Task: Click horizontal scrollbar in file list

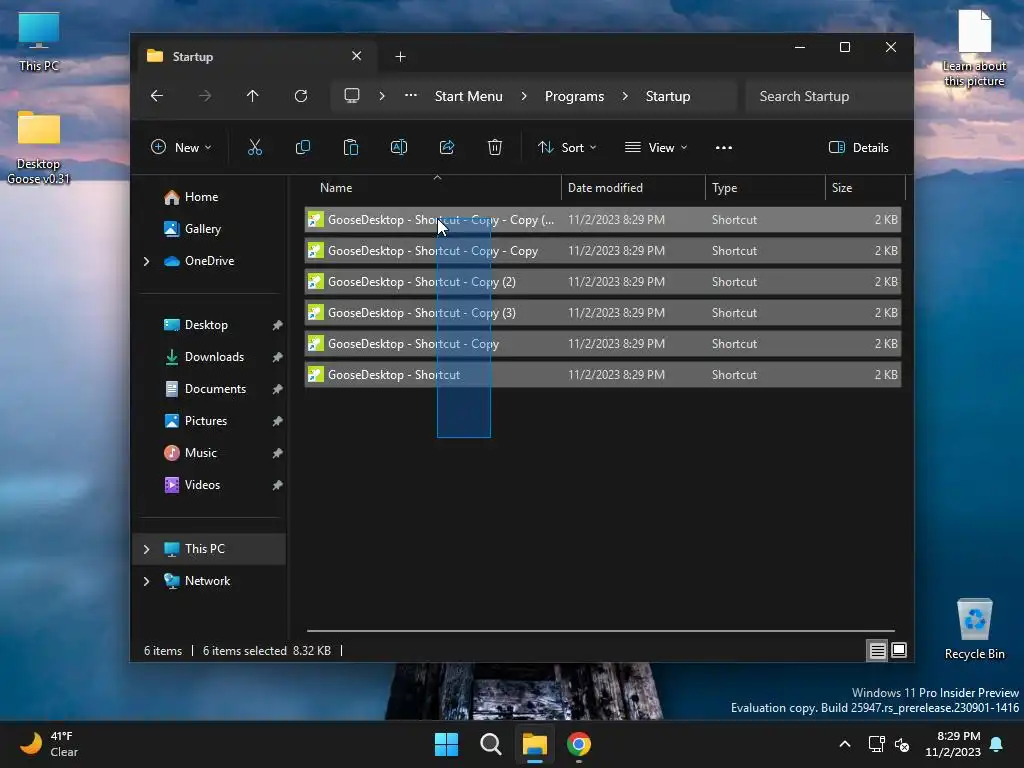Action: click(601, 631)
